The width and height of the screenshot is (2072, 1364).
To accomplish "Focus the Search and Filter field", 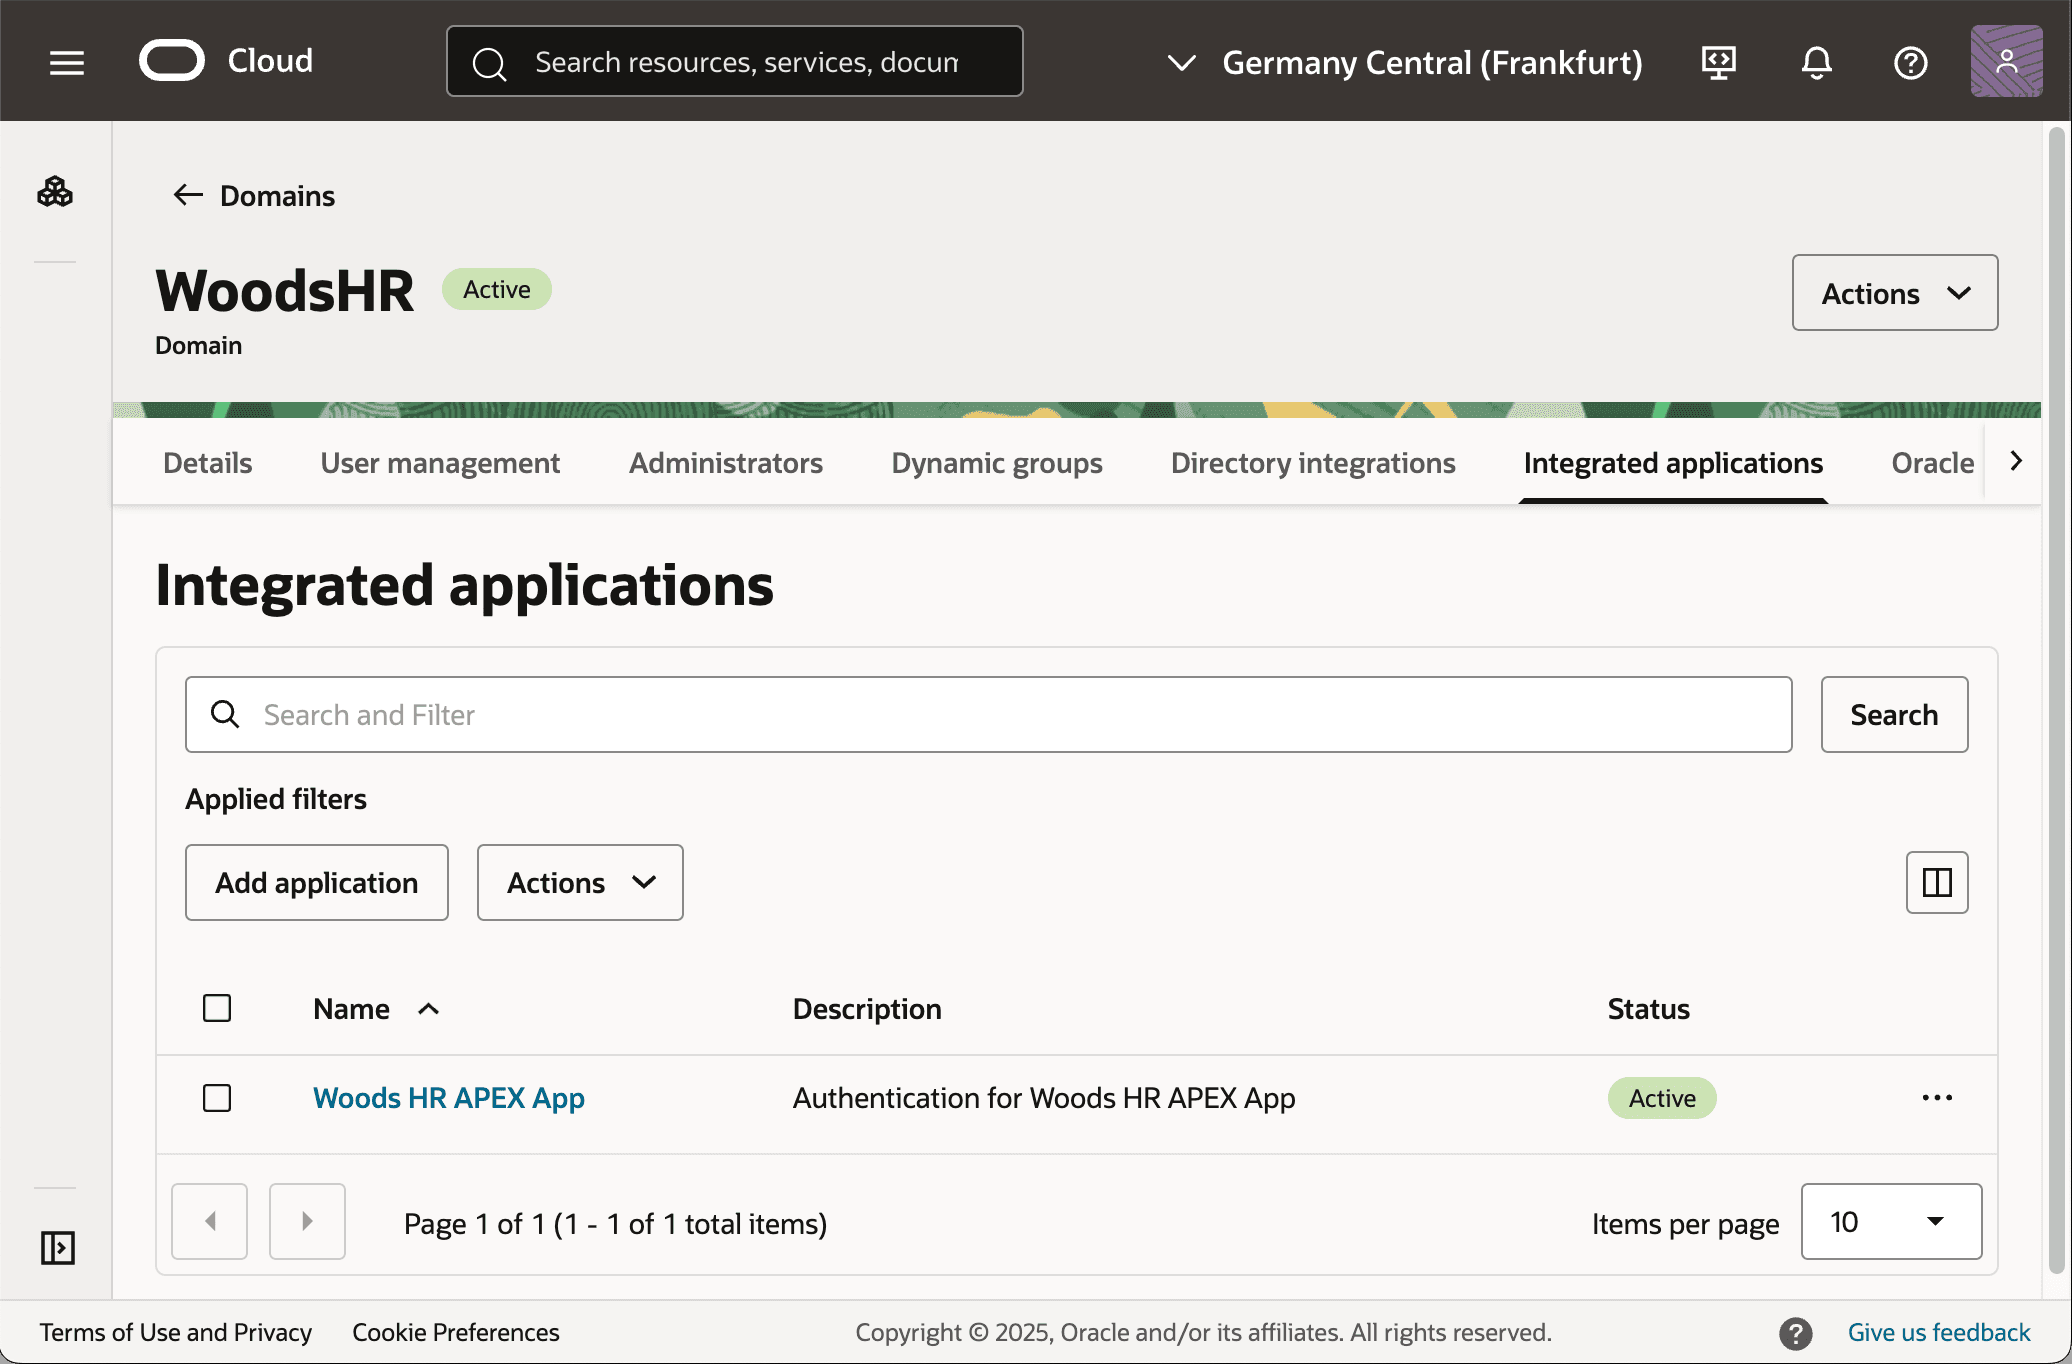I will [988, 714].
